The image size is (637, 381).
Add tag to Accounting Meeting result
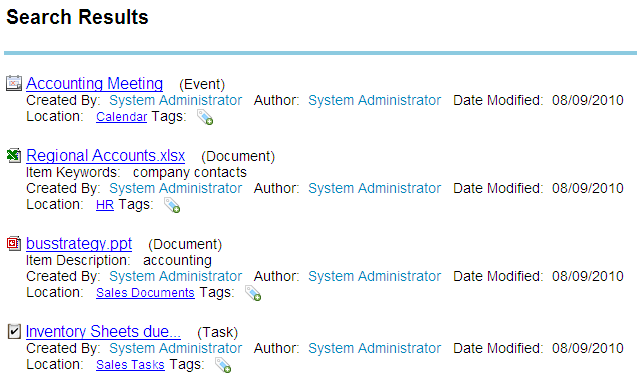(x=205, y=117)
